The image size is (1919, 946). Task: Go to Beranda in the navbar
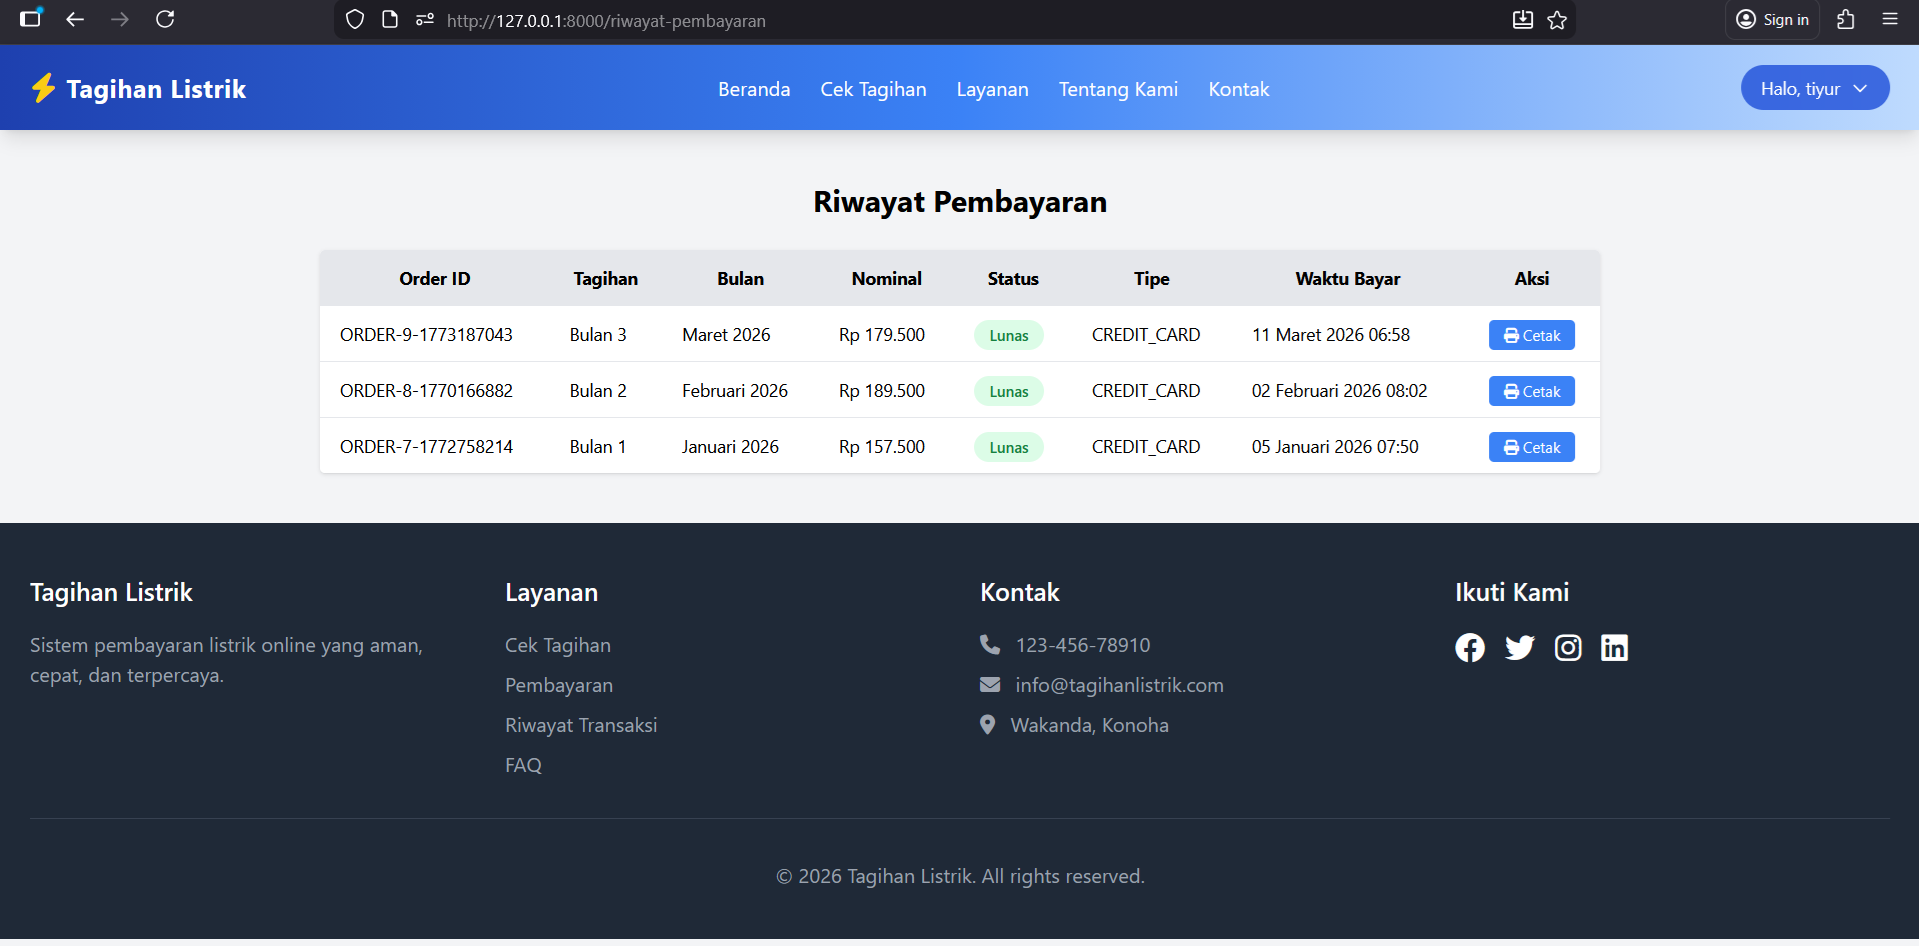coord(754,89)
